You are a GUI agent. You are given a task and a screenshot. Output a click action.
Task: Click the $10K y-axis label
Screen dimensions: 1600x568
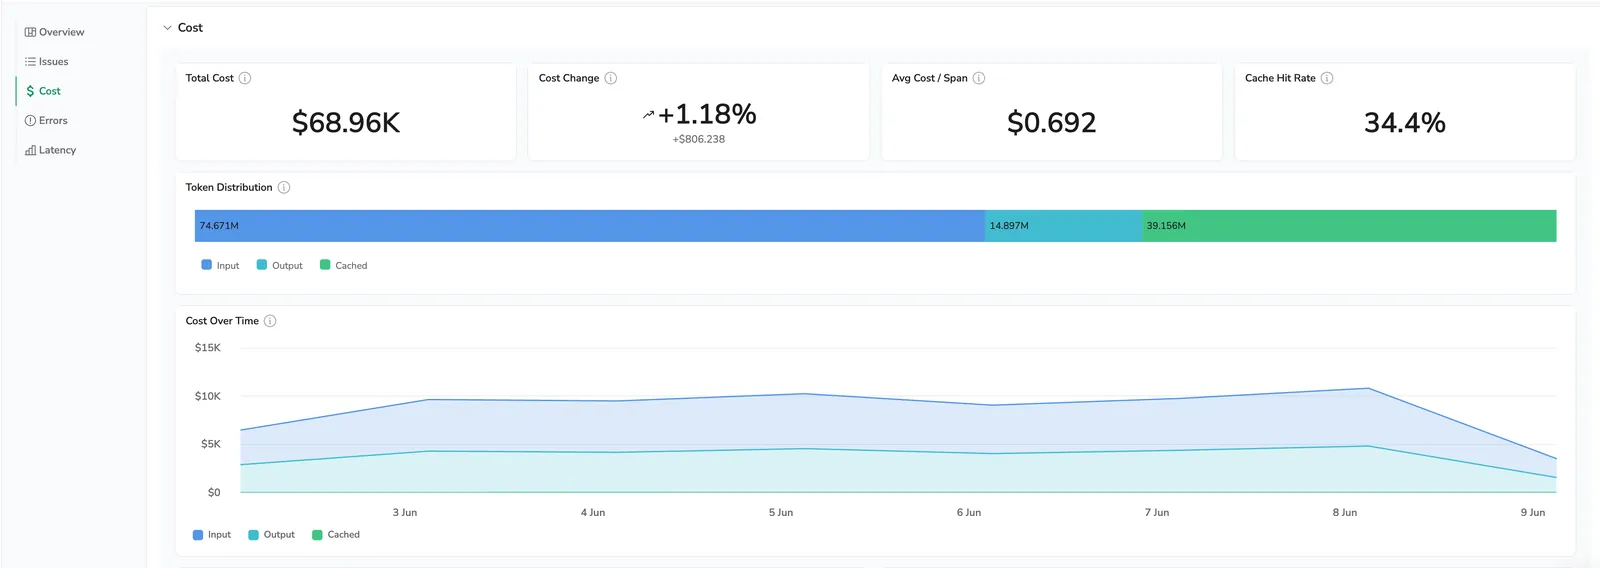[208, 397]
